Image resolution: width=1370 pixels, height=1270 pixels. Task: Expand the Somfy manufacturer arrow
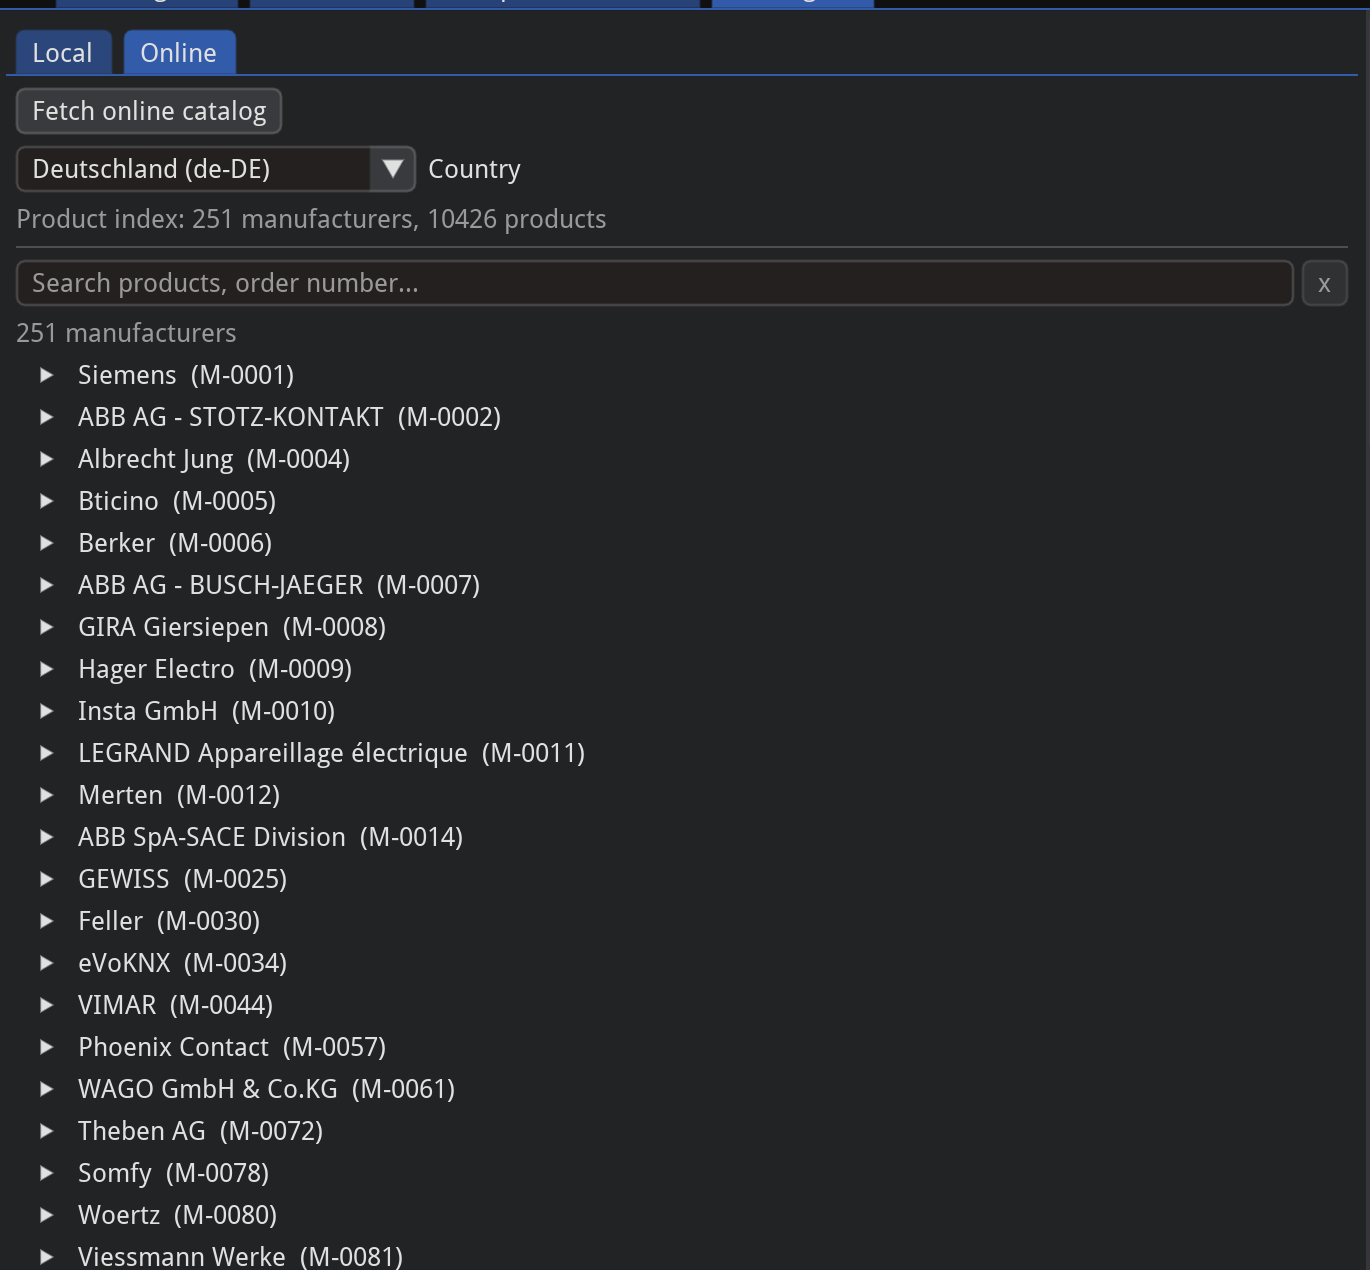tap(46, 1173)
